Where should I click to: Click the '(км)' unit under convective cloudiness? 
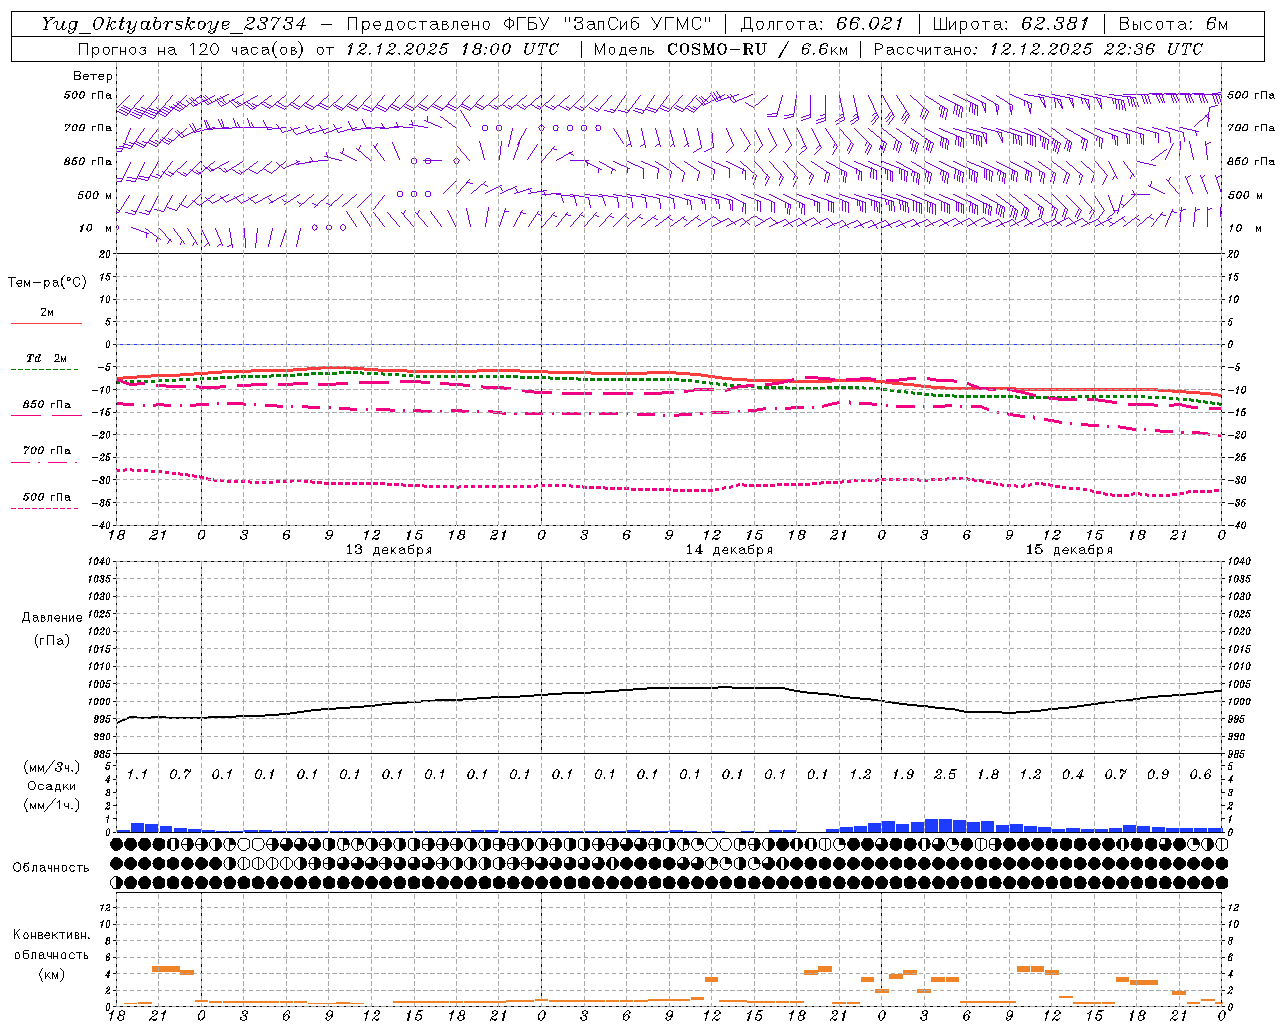[52, 974]
